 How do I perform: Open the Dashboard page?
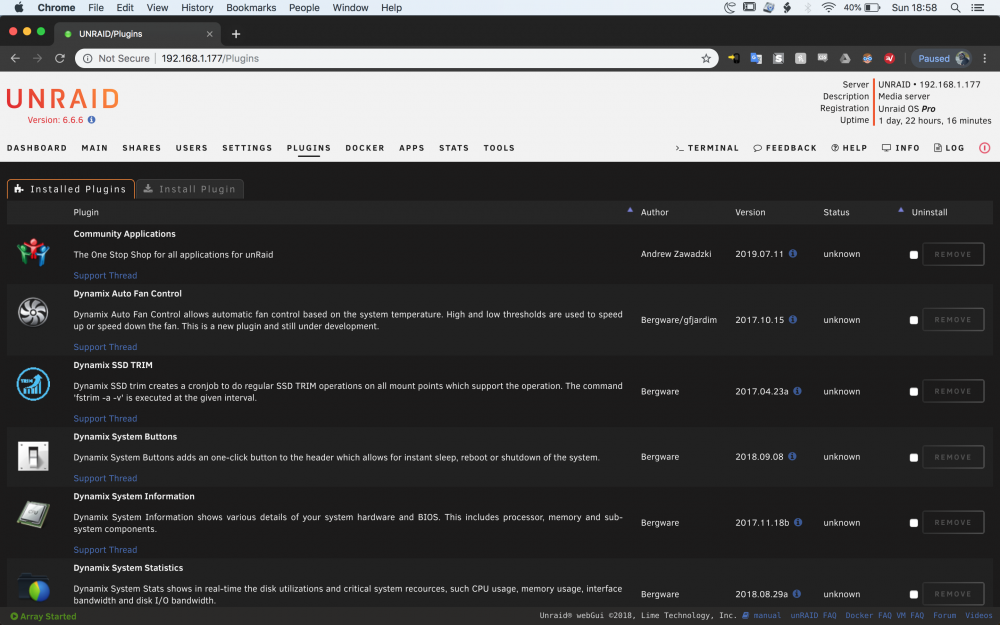point(37,148)
